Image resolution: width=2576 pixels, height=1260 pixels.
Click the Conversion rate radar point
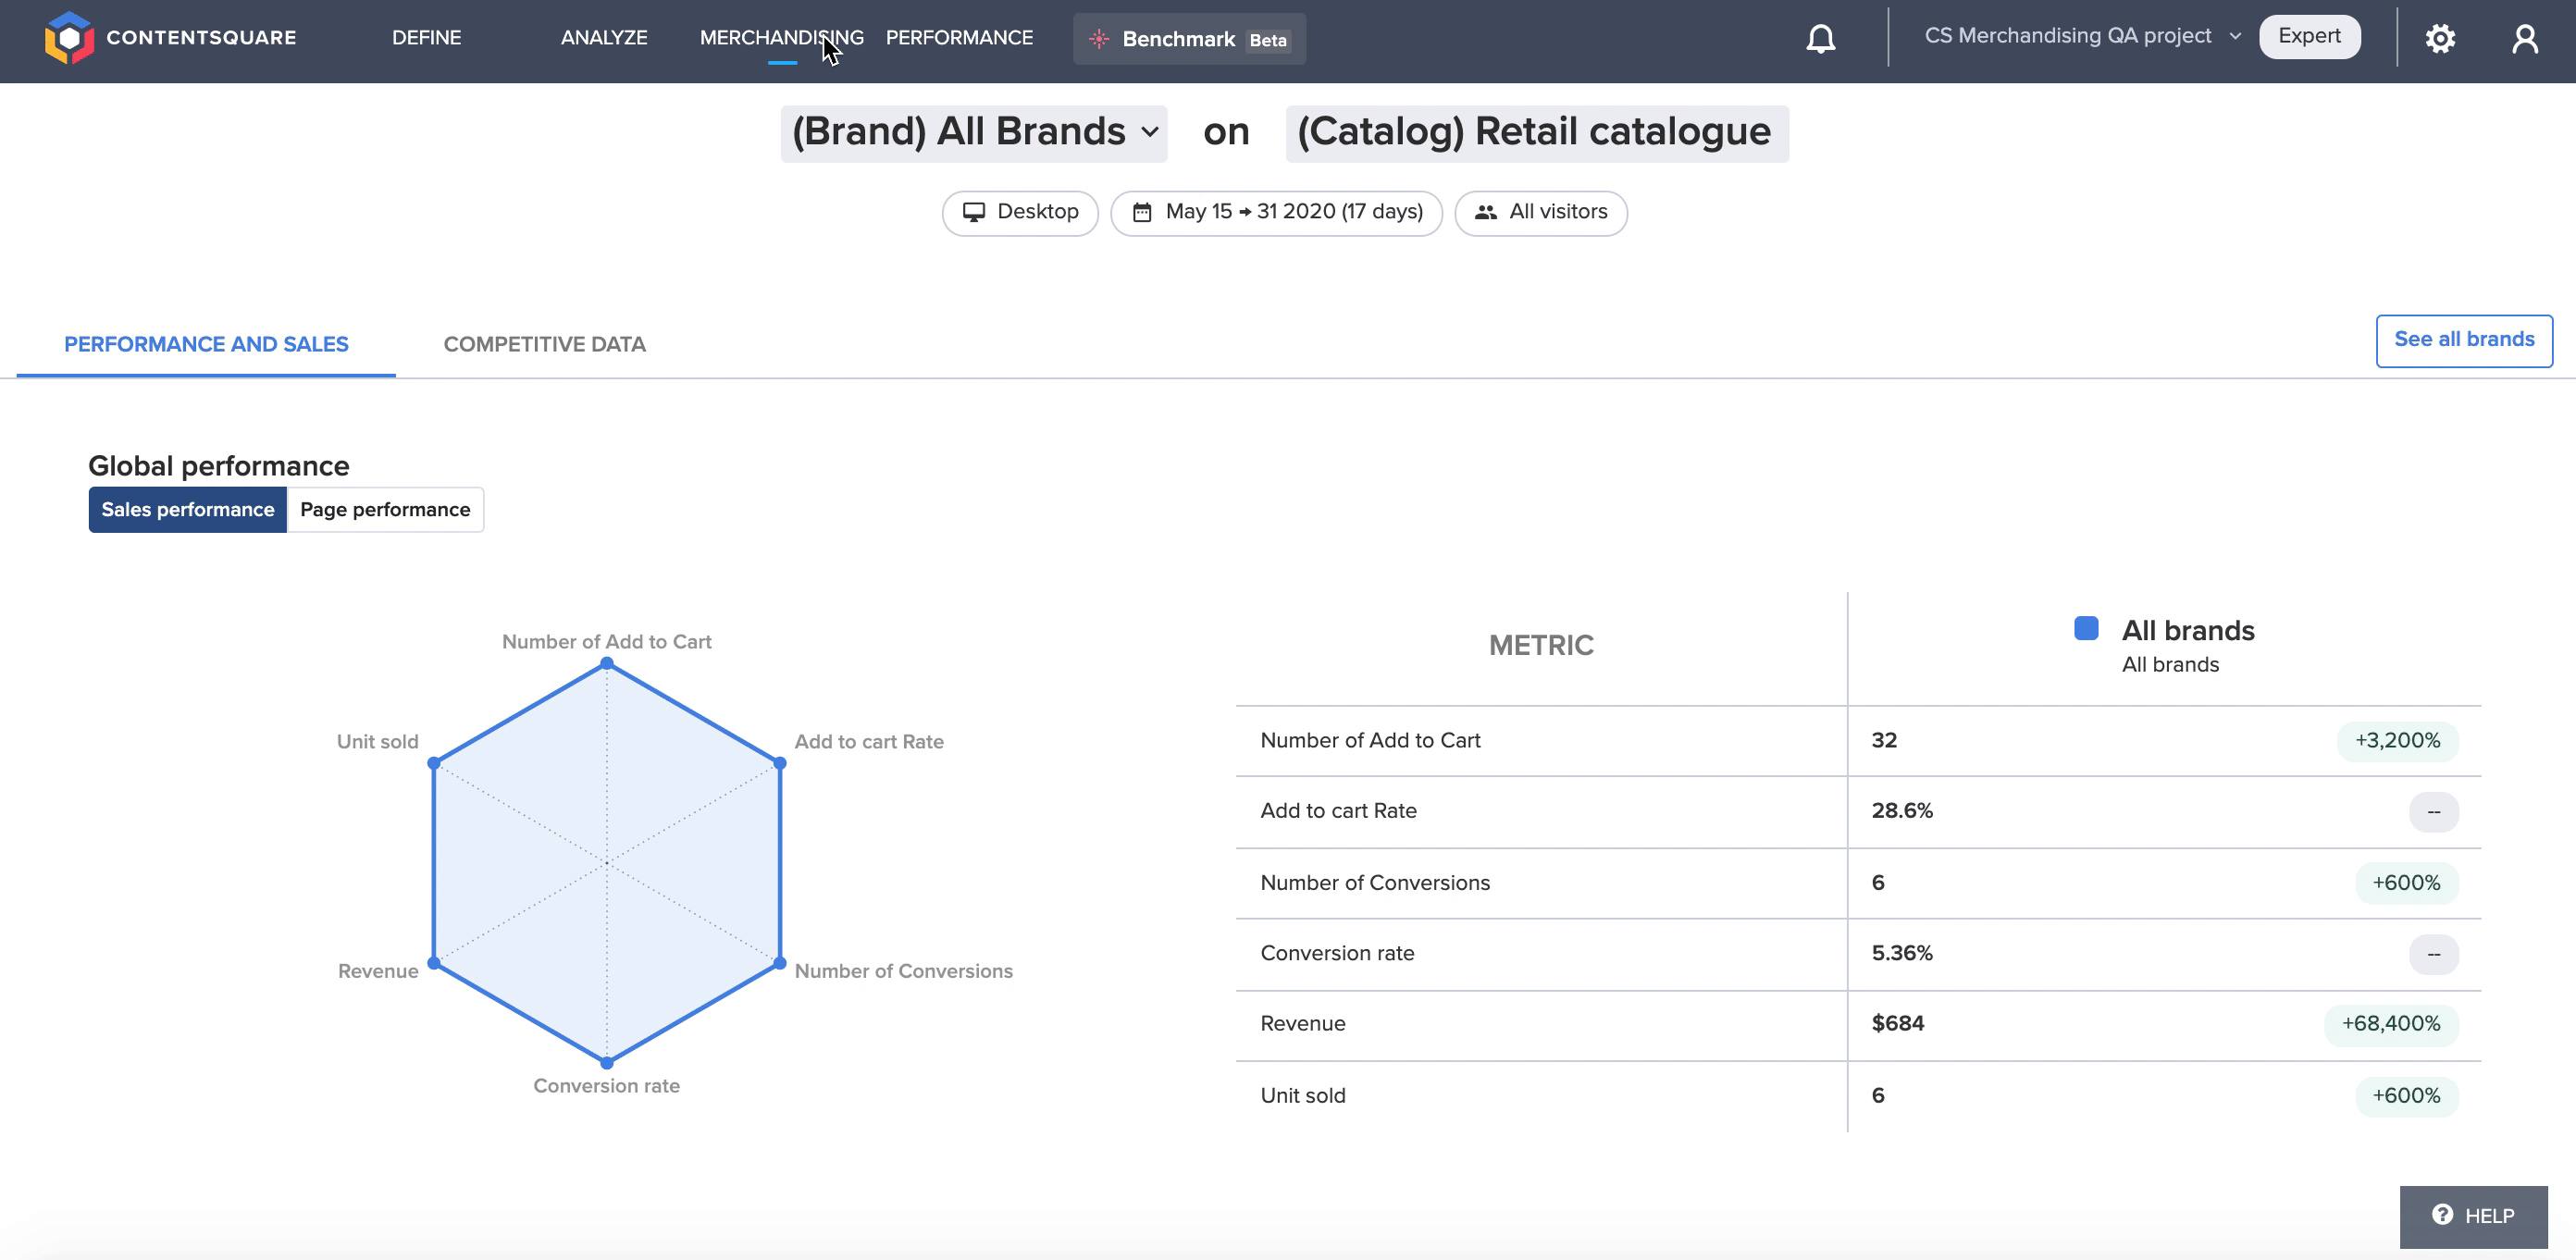[x=606, y=1063]
